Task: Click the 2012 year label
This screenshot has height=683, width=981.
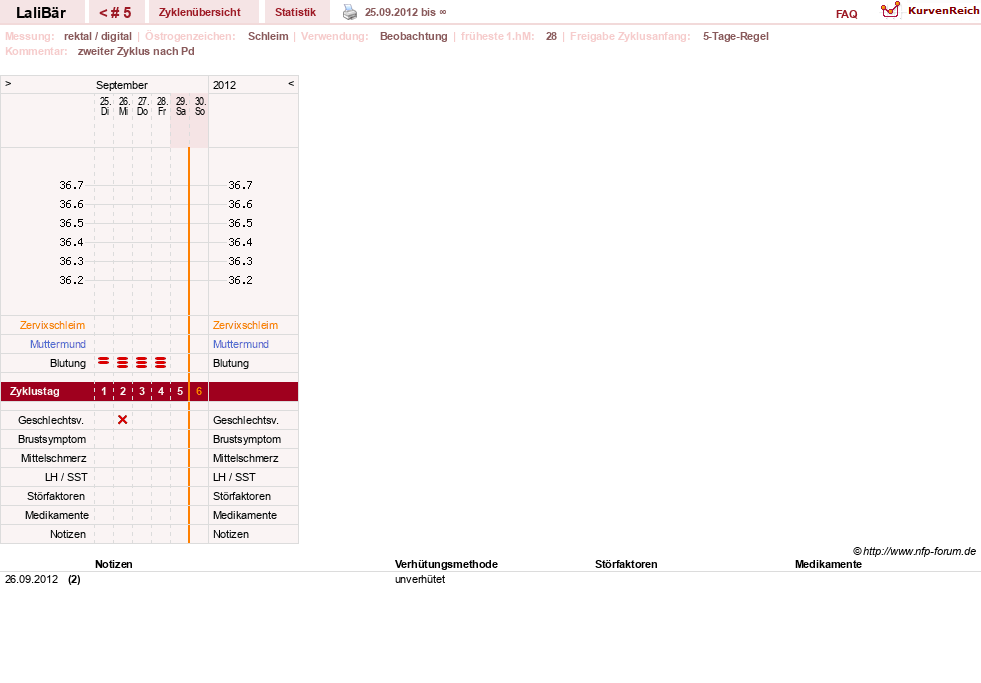Action: [224, 85]
